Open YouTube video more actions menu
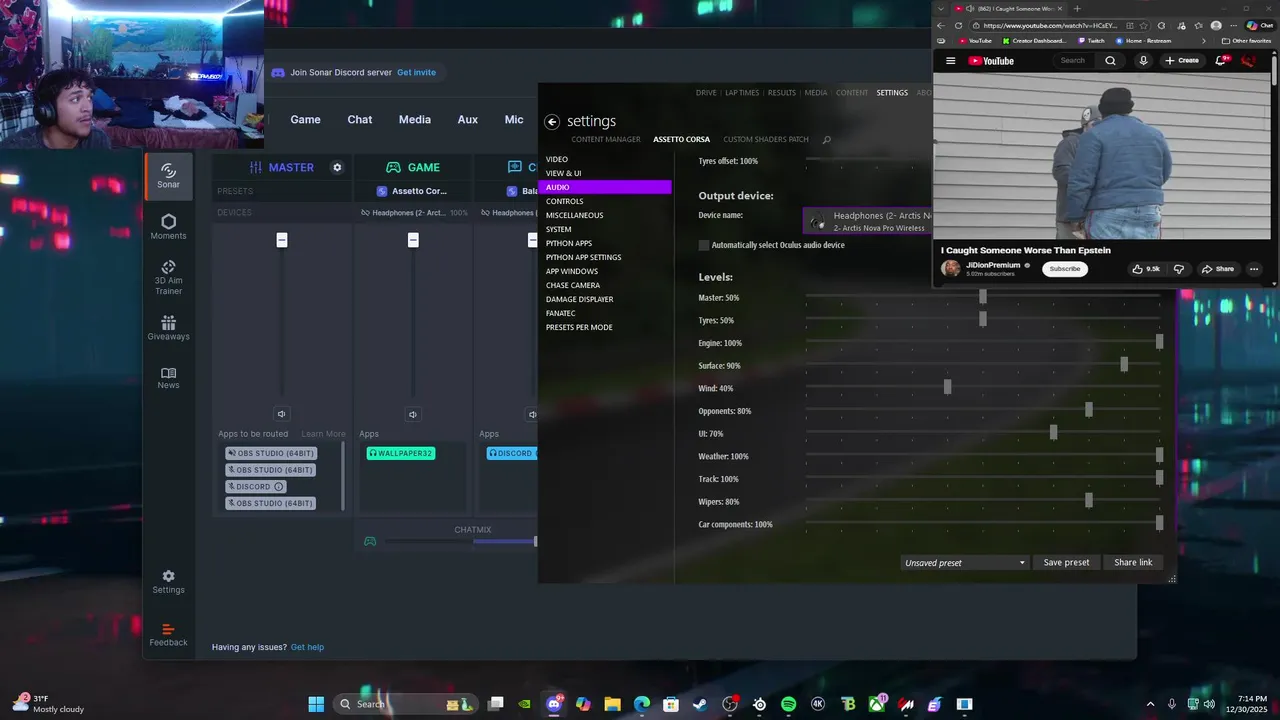 (x=1254, y=269)
